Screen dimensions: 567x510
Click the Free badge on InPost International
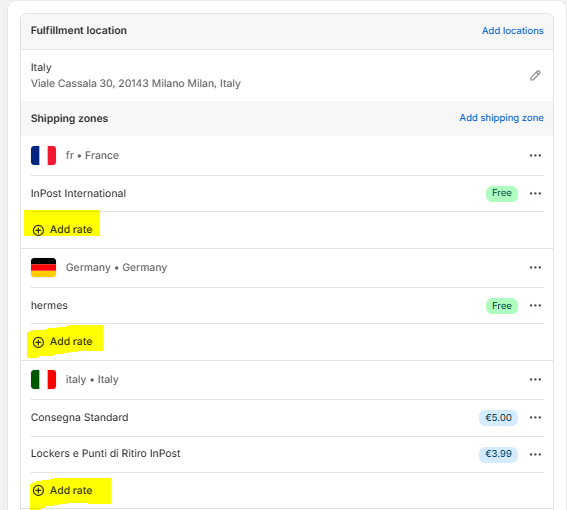click(x=502, y=194)
